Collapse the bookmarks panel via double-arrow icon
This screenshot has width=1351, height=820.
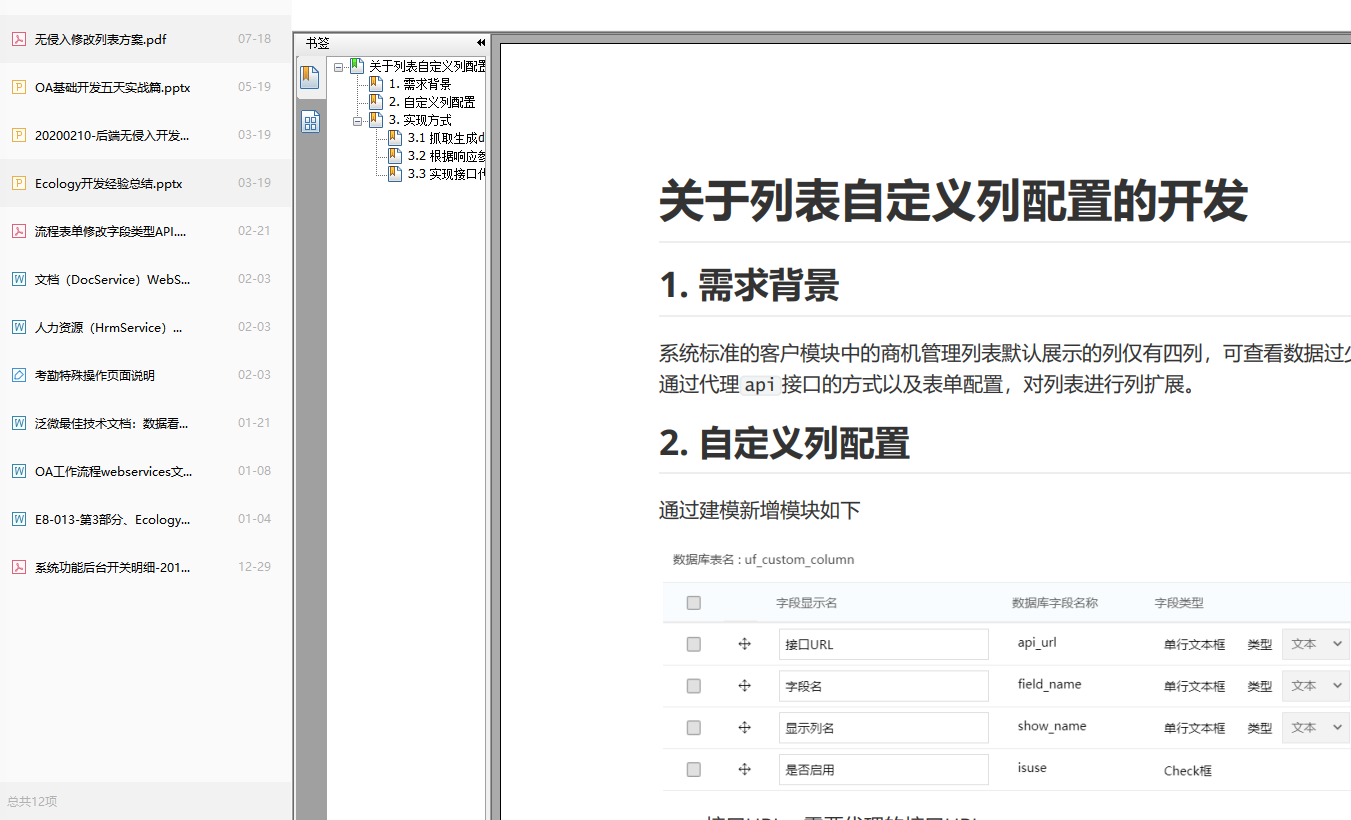click(x=480, y=42)
